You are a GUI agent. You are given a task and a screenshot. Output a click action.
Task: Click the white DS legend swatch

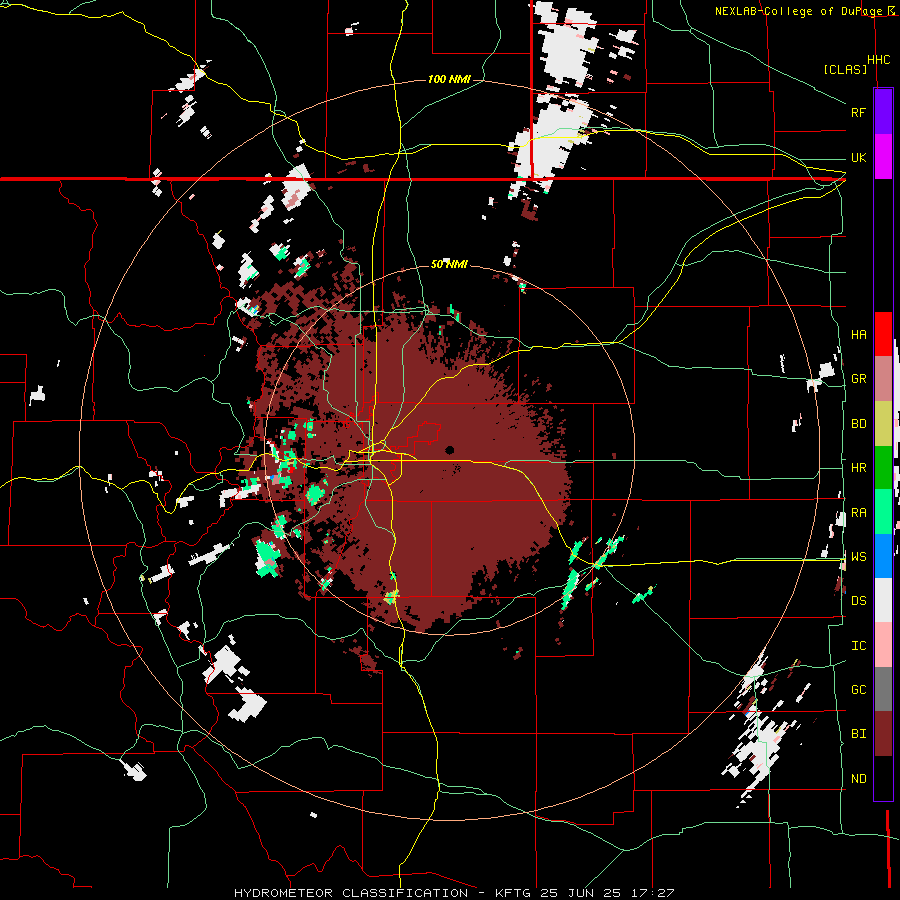[x=883, y=600]
